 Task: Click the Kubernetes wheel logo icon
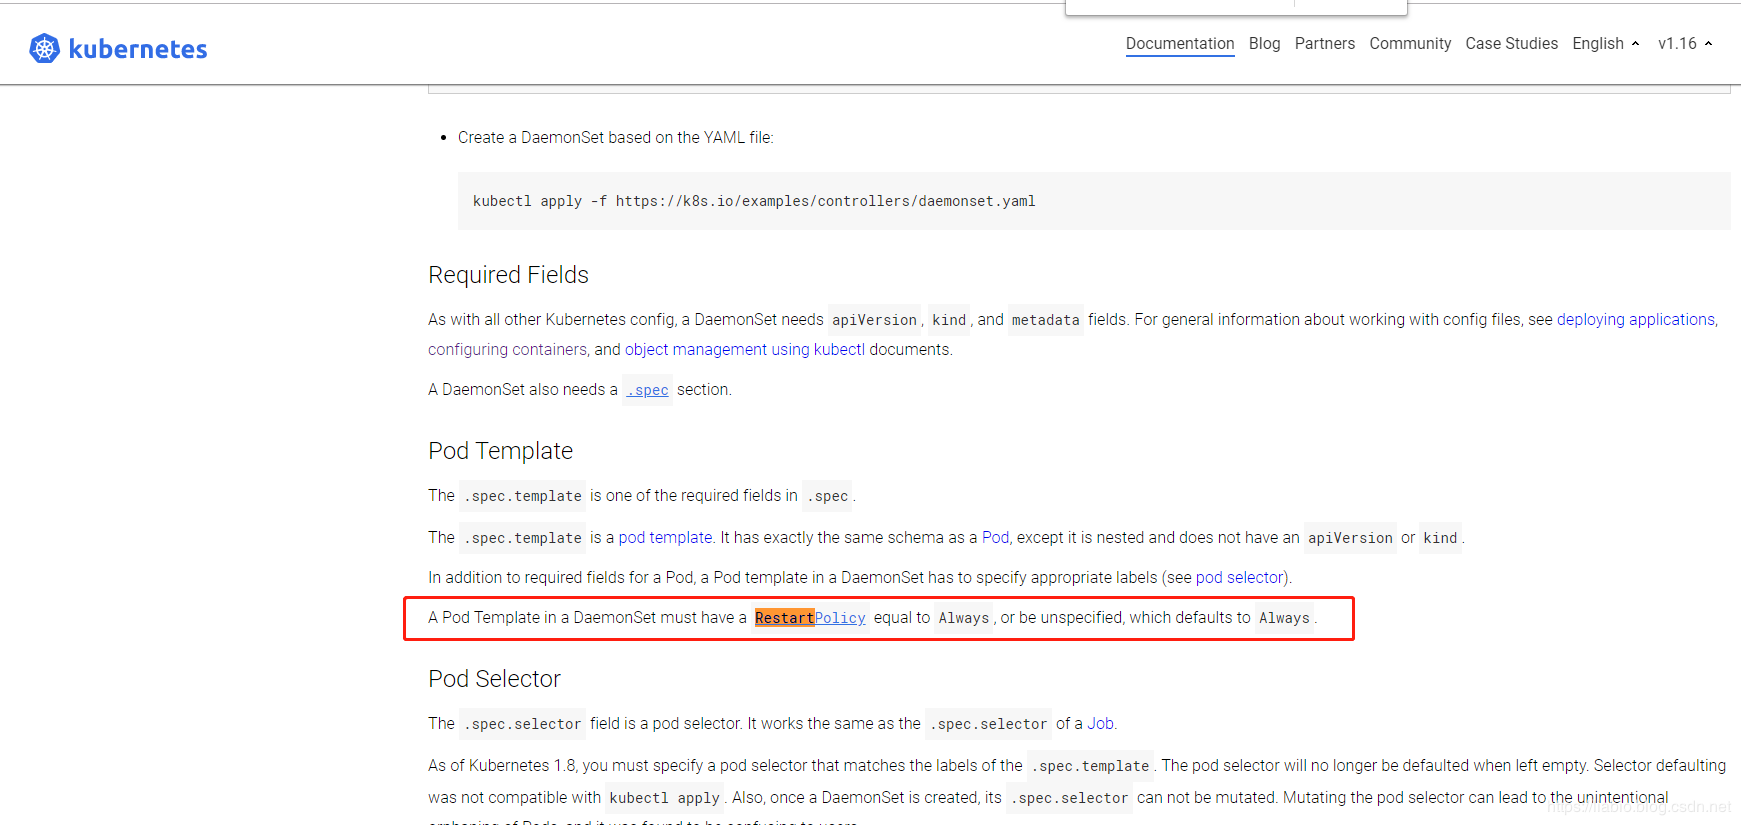click(44, 48)
